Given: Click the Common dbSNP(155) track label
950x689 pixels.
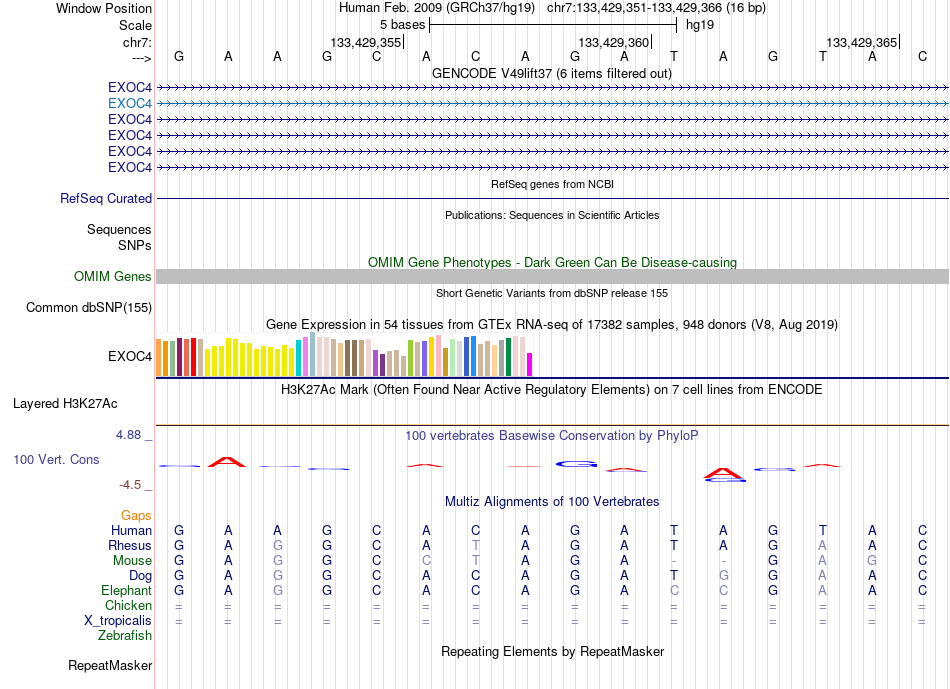Looking at the screenshot, I should [x=89, y=307].
